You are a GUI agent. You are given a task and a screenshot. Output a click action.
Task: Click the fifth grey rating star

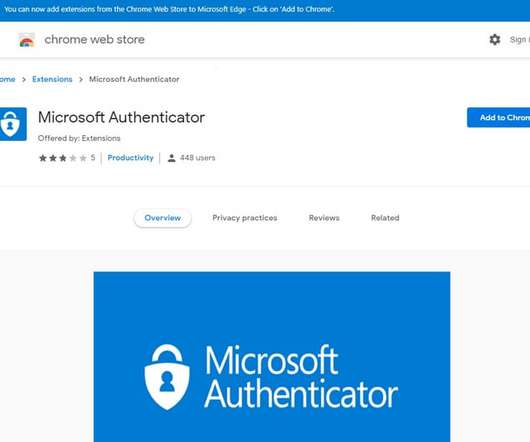pyautogui.click(x=83, y=158)
